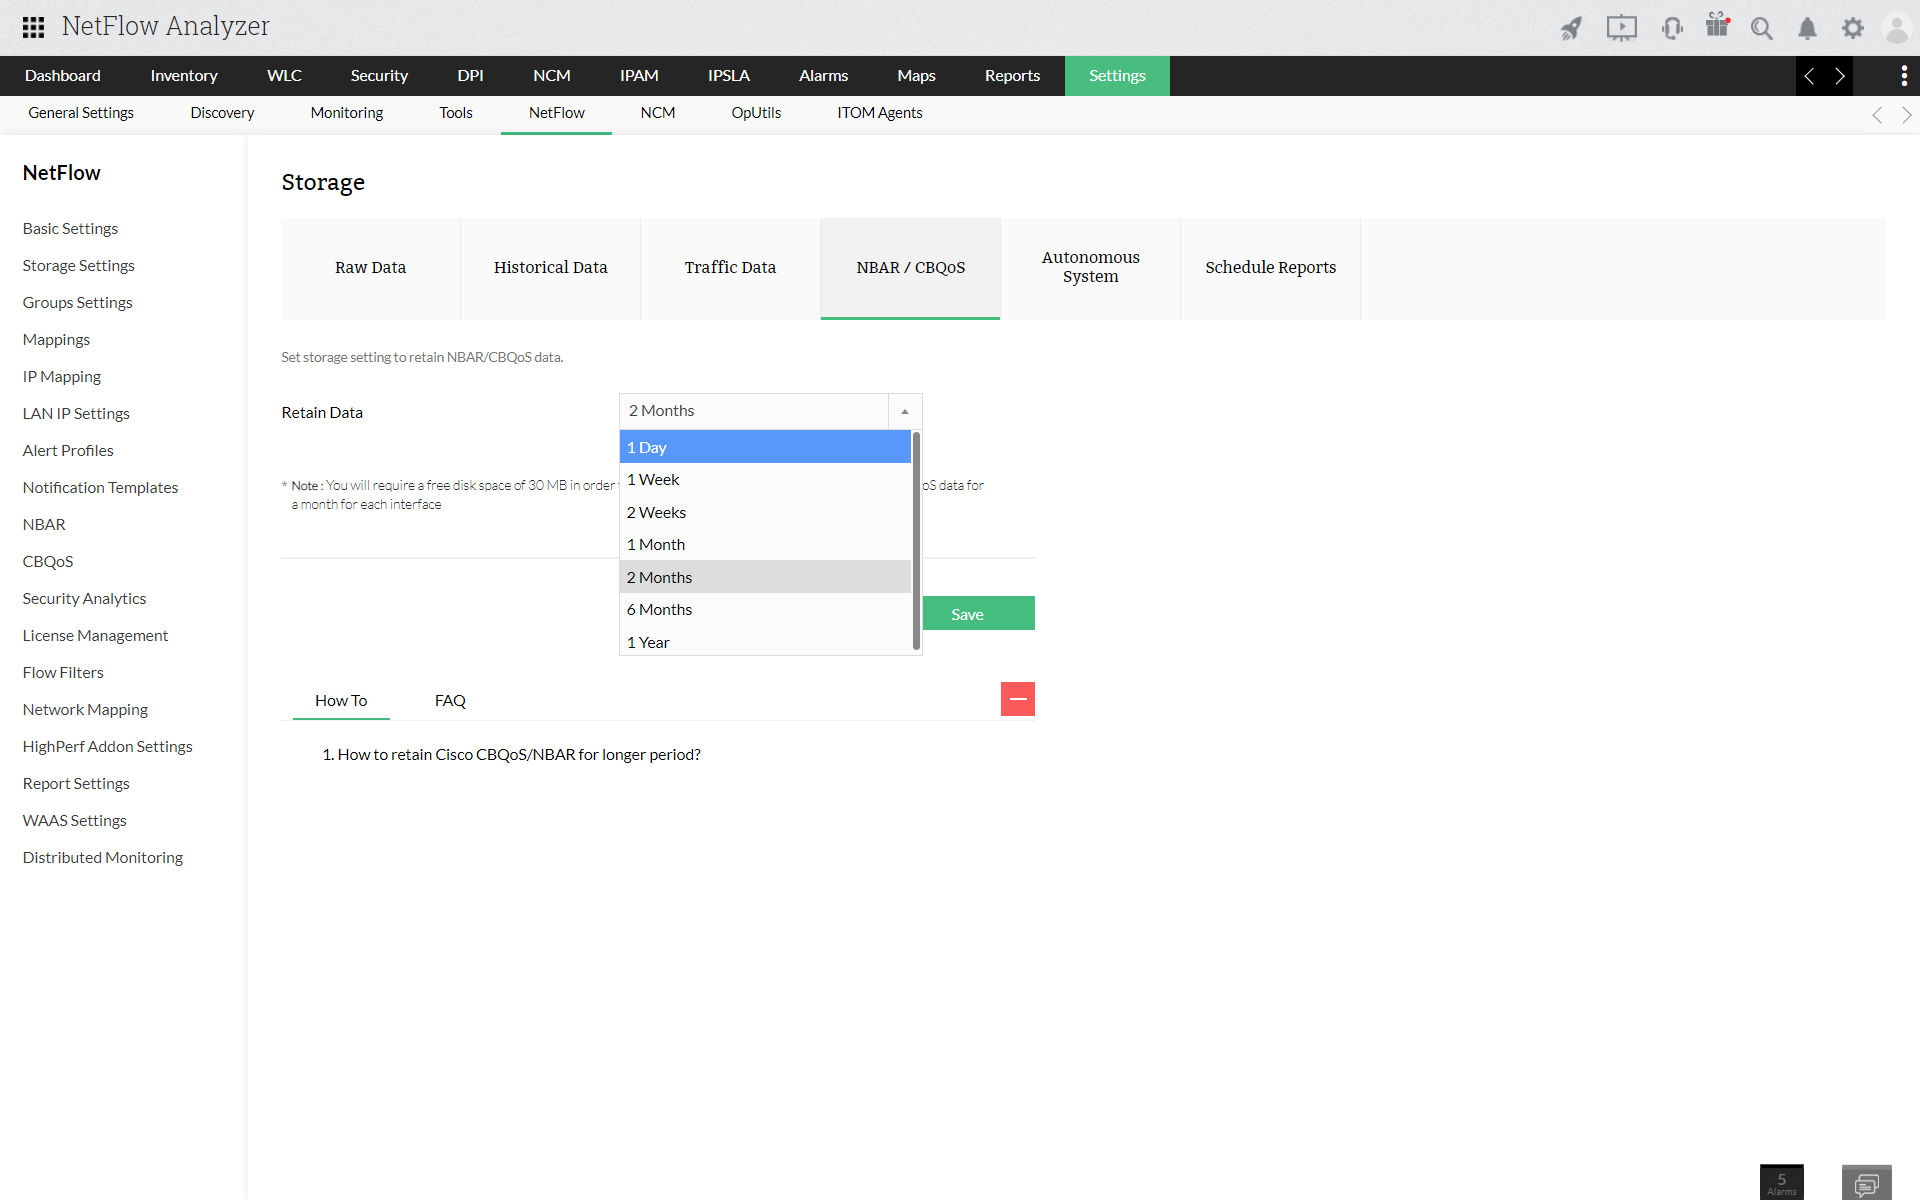
Task: Navigate to the Reports menu
Action: click(1012, 75)
